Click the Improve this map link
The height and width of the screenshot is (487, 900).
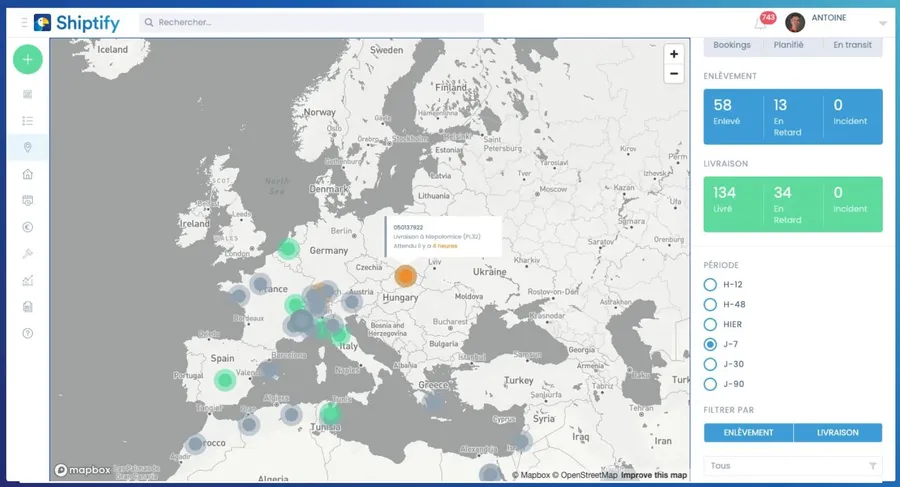[654, 475]
